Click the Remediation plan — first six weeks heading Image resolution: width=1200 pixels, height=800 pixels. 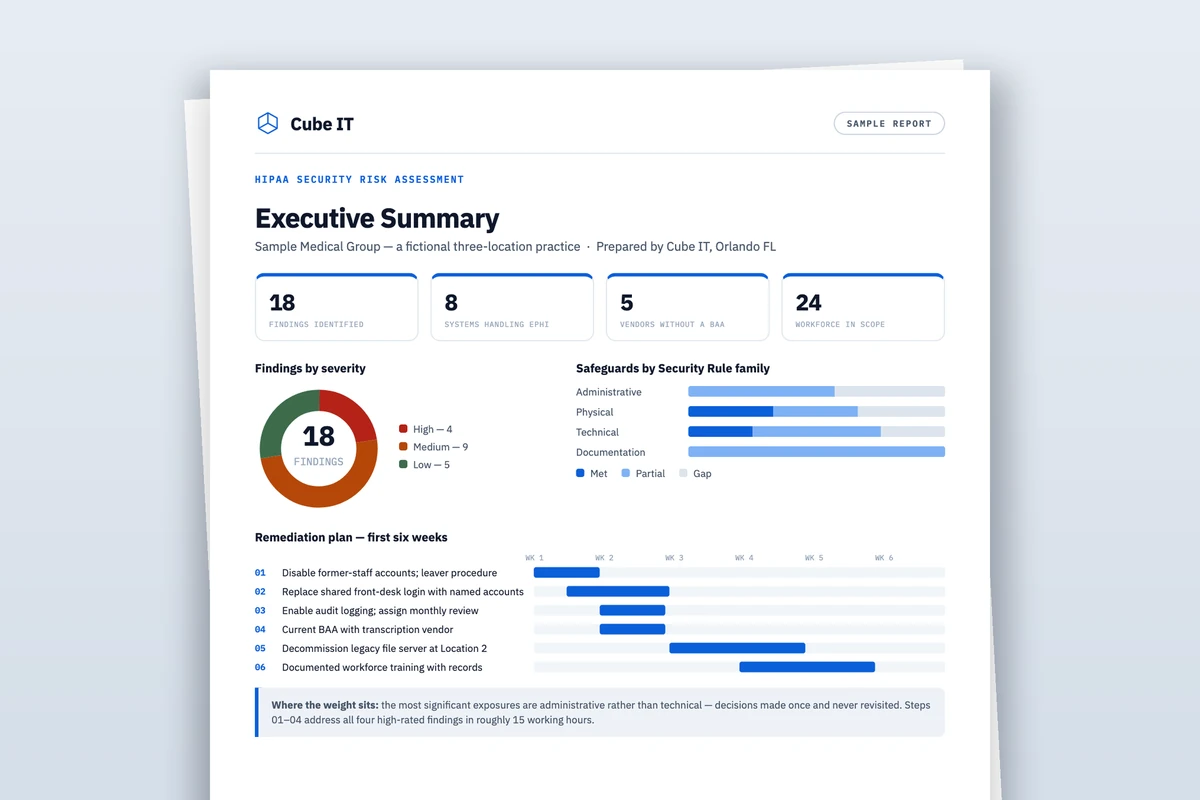click(x=351, y=537)
